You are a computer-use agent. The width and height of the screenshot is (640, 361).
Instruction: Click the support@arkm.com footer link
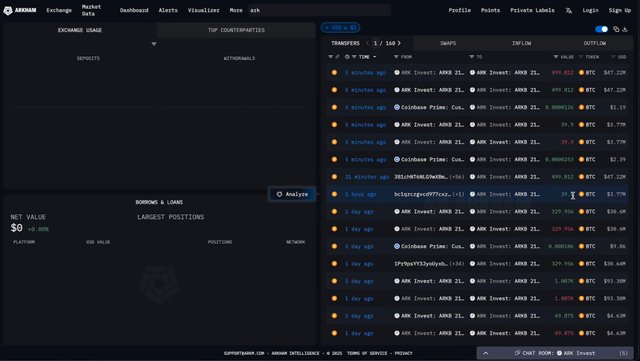point(244,353)
